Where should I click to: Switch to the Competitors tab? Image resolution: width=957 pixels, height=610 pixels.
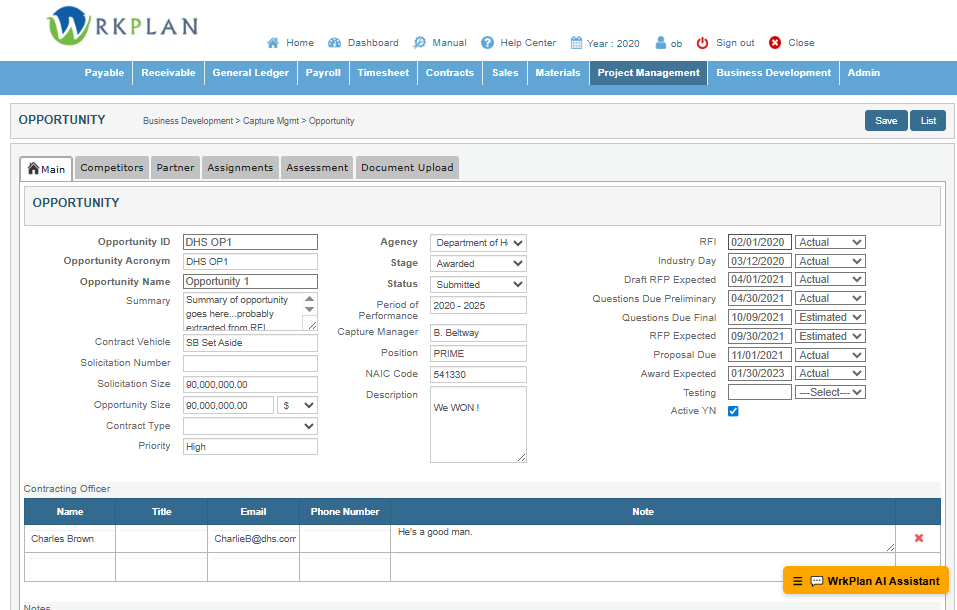[x=112, y=168]
